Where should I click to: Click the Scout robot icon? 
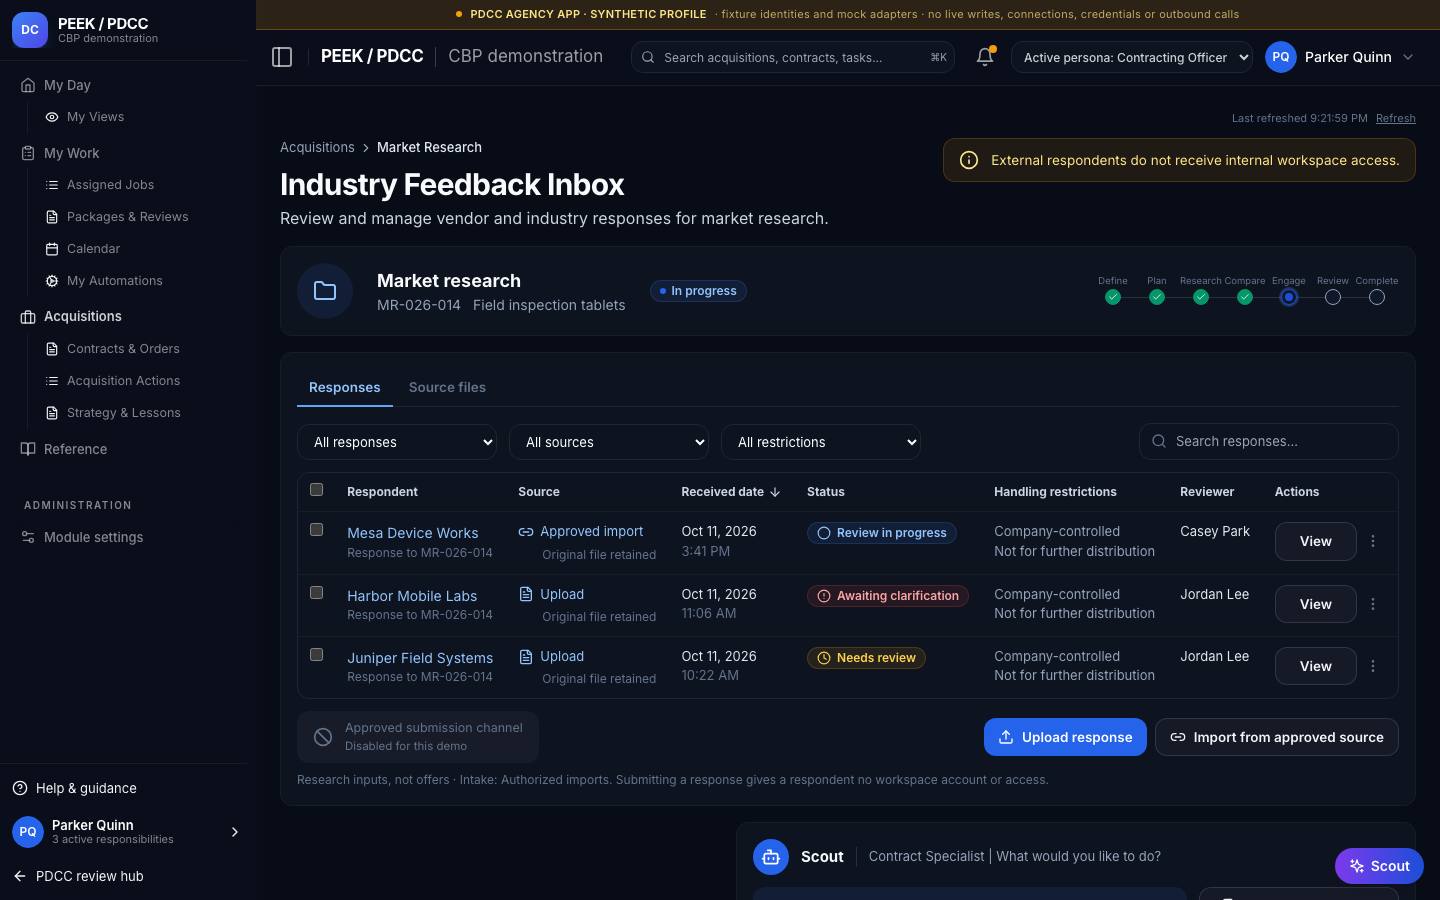[x=771, y=857]
